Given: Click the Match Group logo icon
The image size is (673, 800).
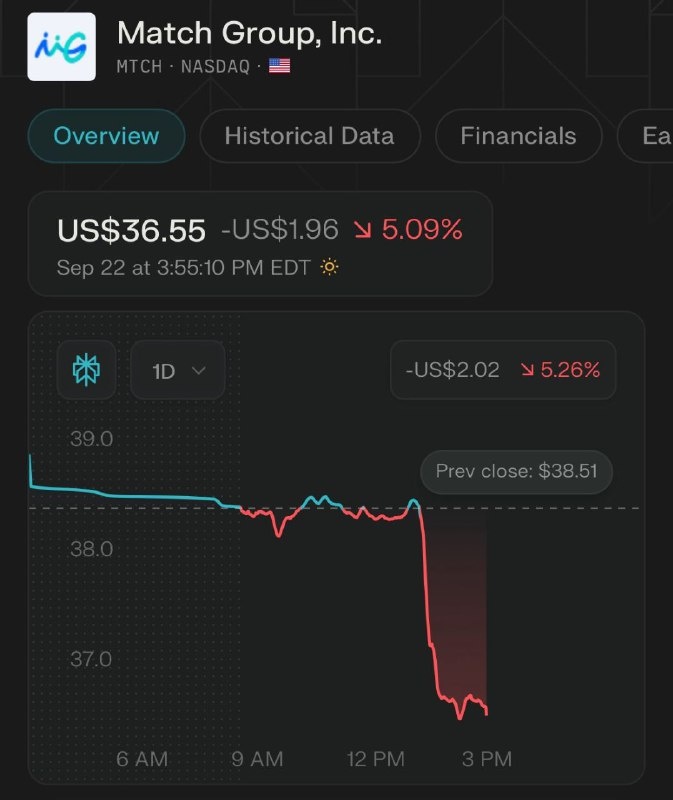Looking at the screenshot, I should point(61,46).
